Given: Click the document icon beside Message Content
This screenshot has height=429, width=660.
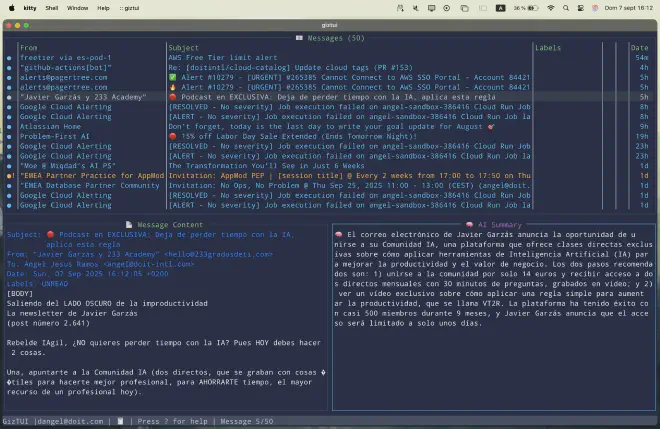Looking at the screenshot, I should (x=129, y=225).
